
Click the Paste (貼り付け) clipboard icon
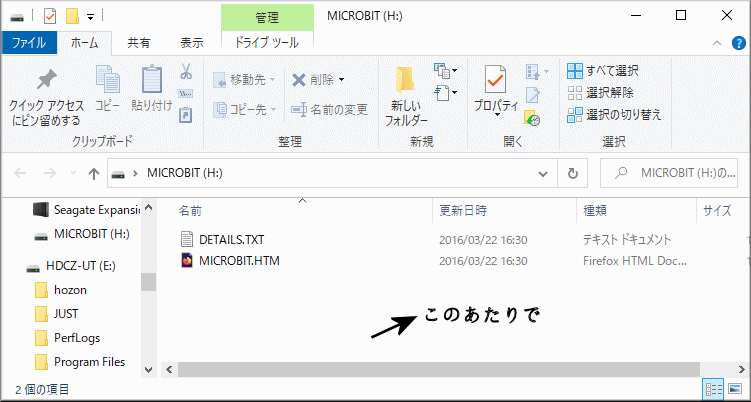pyautogui.click(x=152, y=79)
